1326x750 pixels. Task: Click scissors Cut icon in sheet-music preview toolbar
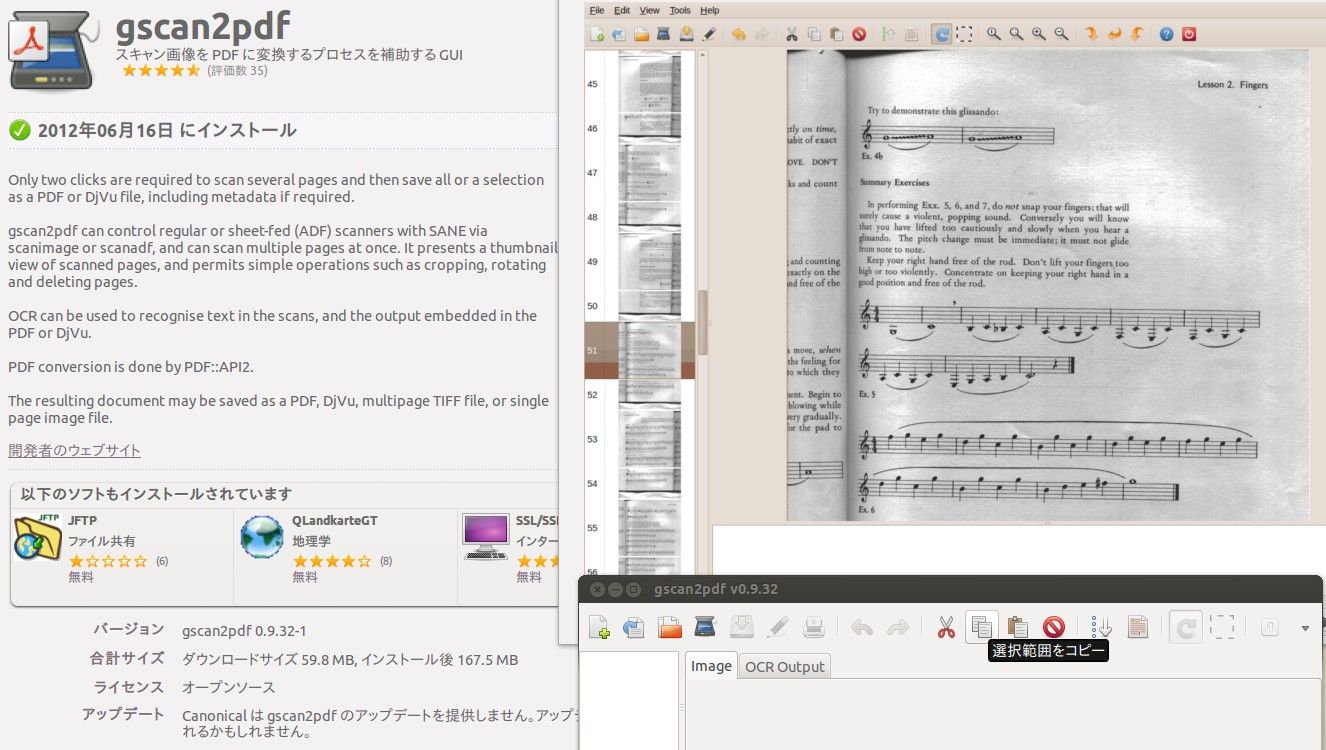791,34
